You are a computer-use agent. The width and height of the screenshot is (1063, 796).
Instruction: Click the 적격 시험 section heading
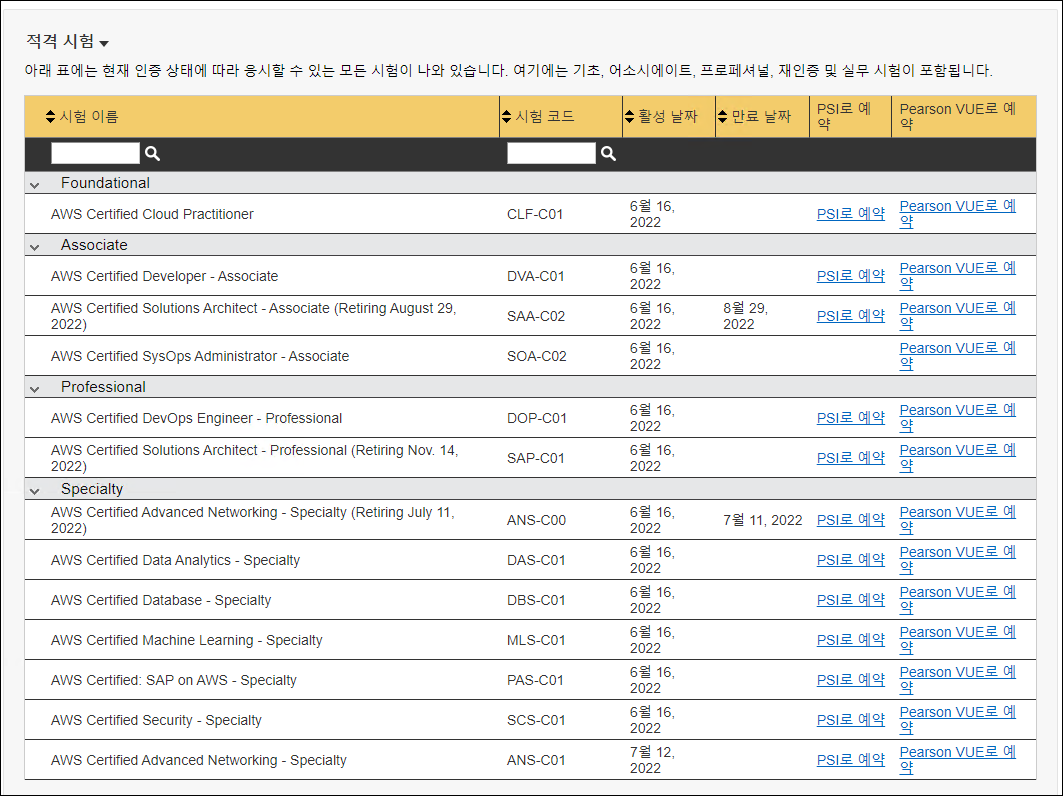[60, 41]
